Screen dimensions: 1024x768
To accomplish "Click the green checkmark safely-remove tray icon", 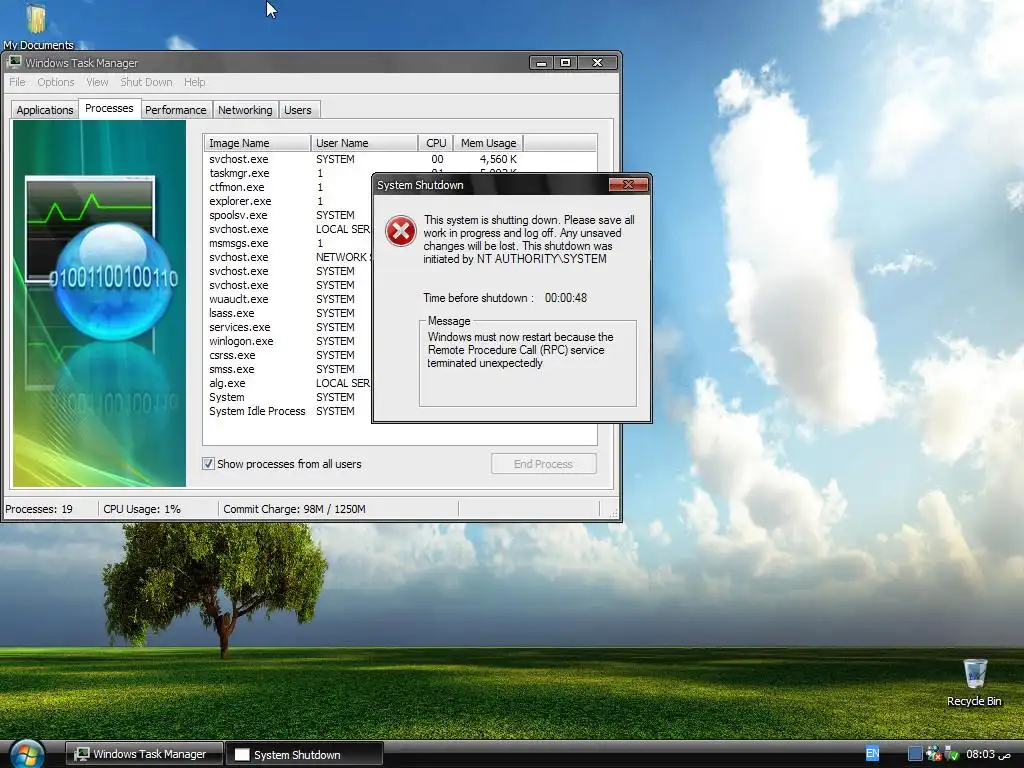I will 952,754.
